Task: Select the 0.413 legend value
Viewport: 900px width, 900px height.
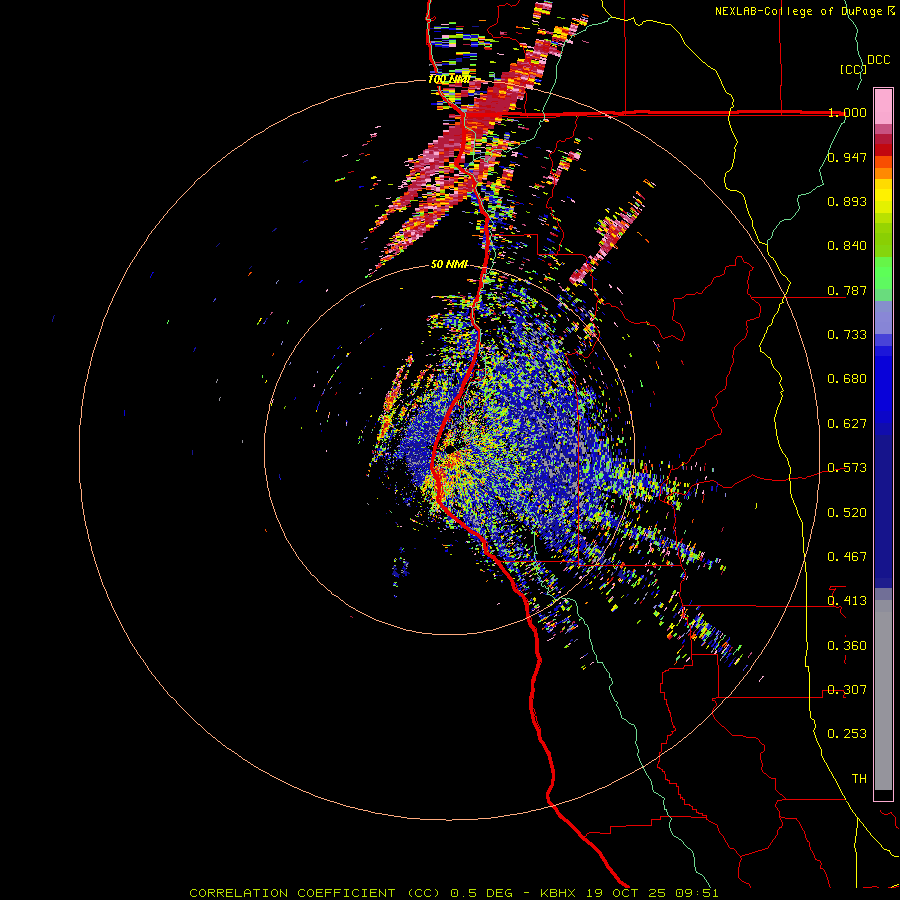Action: pyautogui.click(x=847, y=601)
